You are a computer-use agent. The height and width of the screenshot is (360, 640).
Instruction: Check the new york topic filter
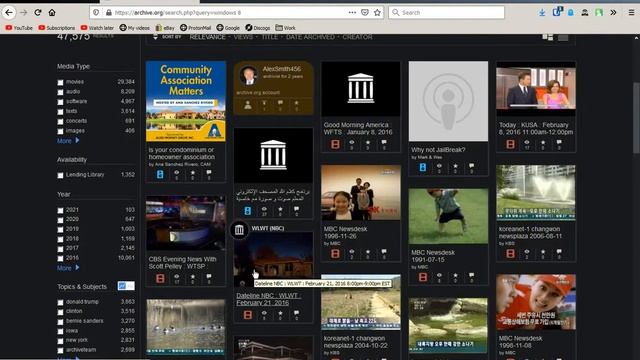tap(60, 341)
